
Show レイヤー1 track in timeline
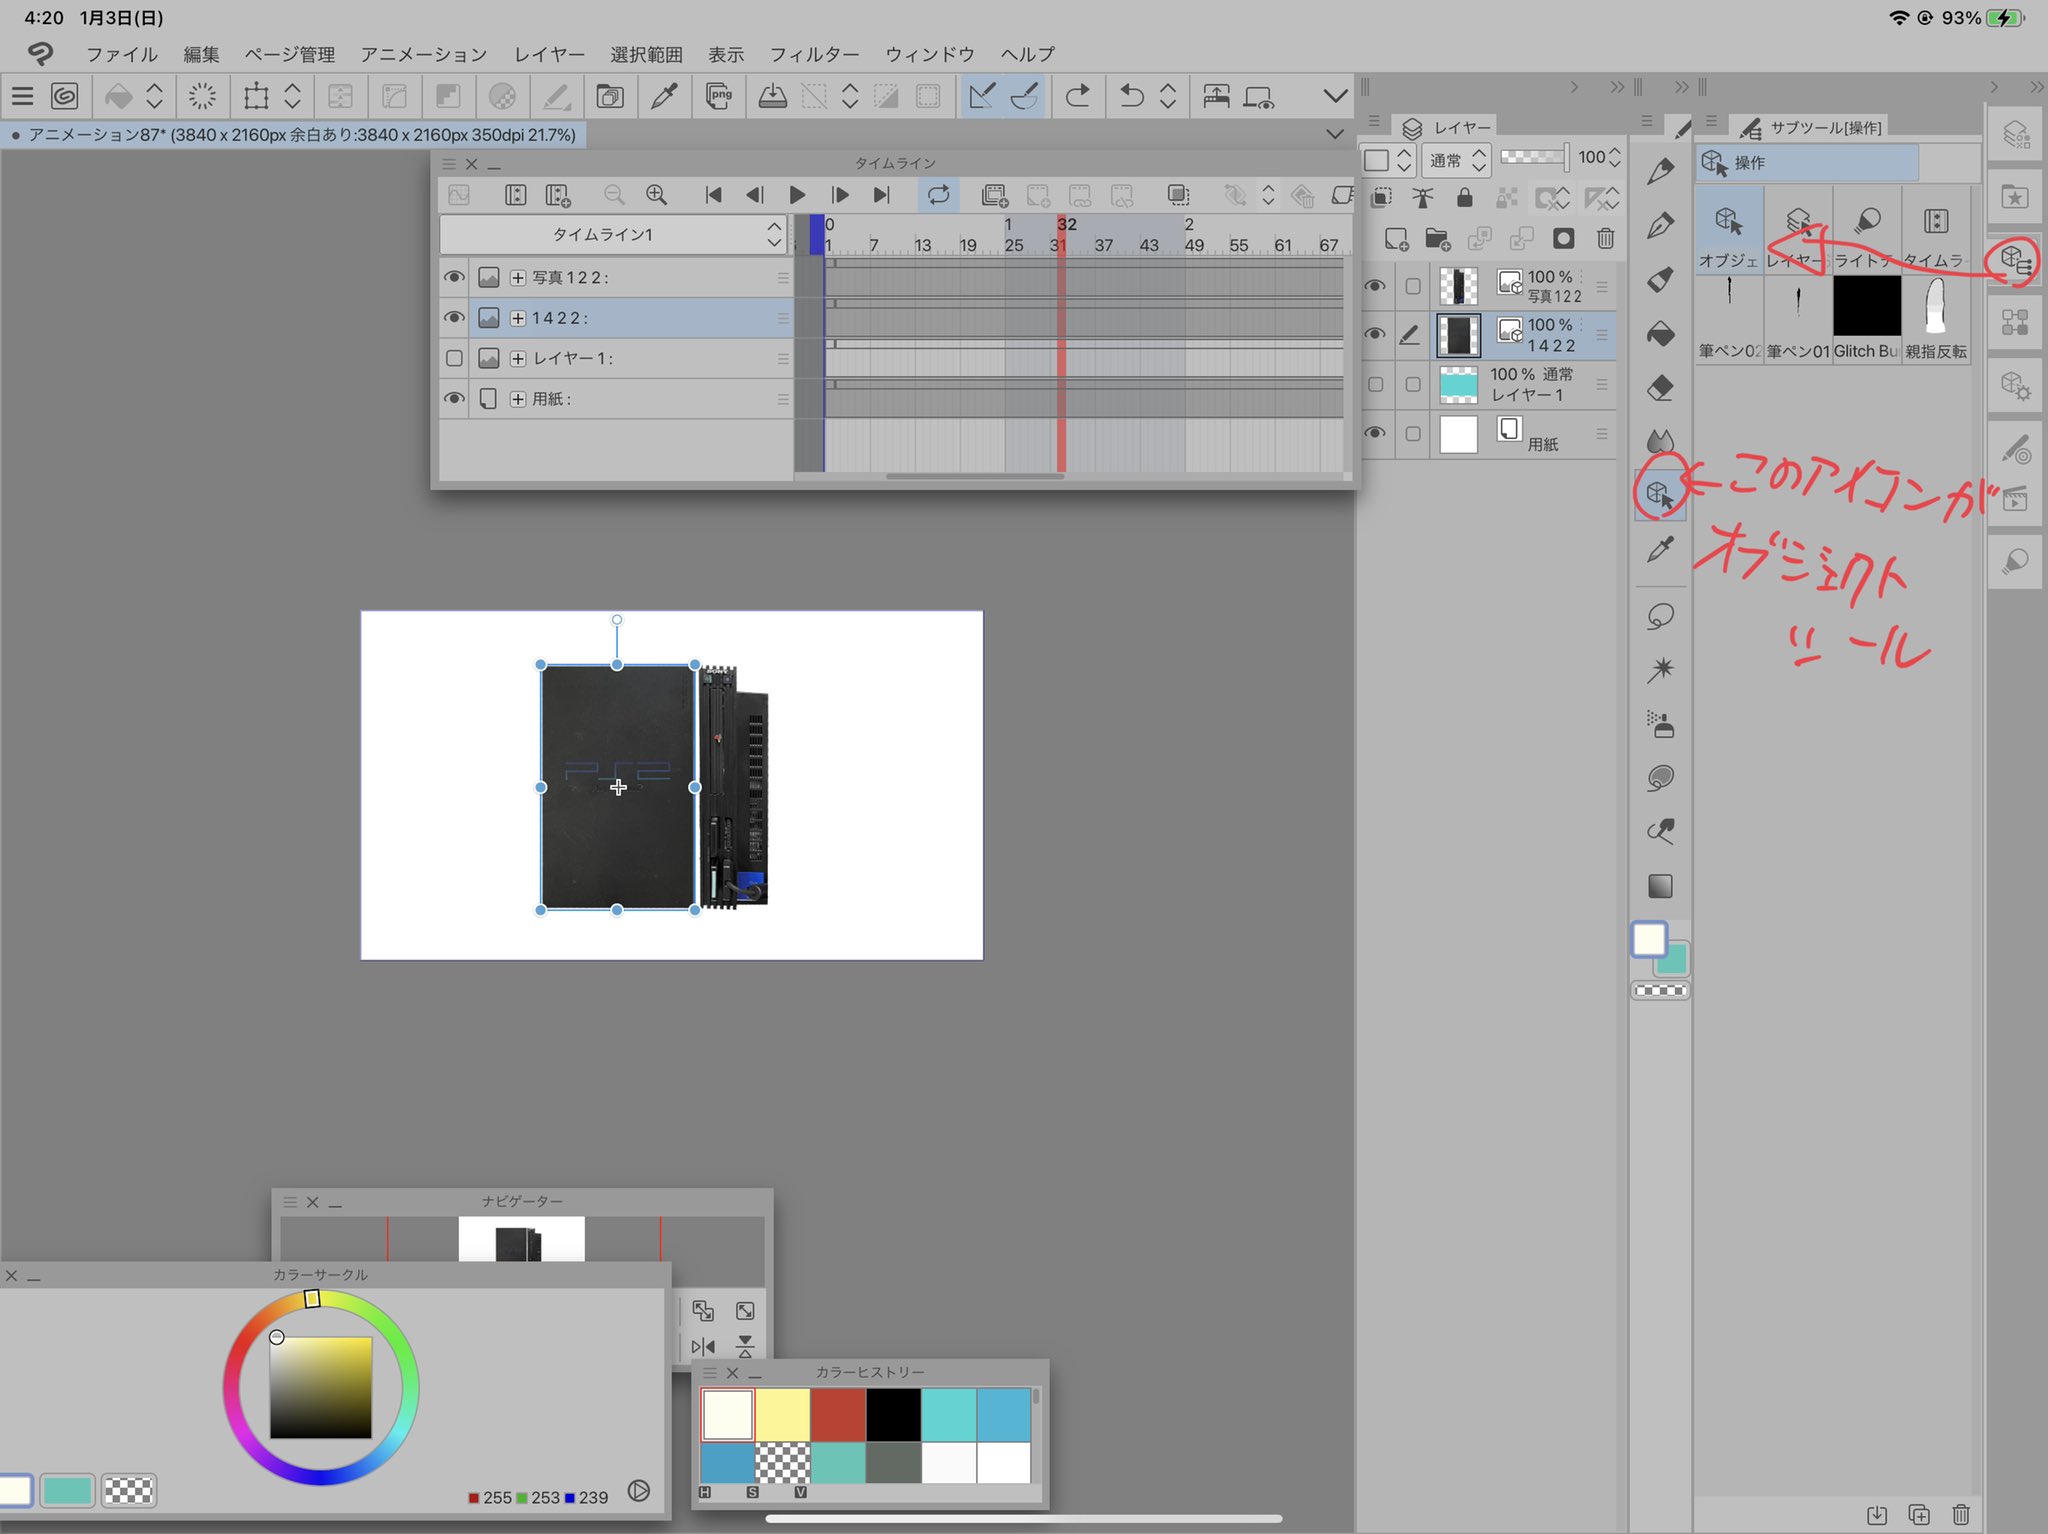click(x=454, y=358)
